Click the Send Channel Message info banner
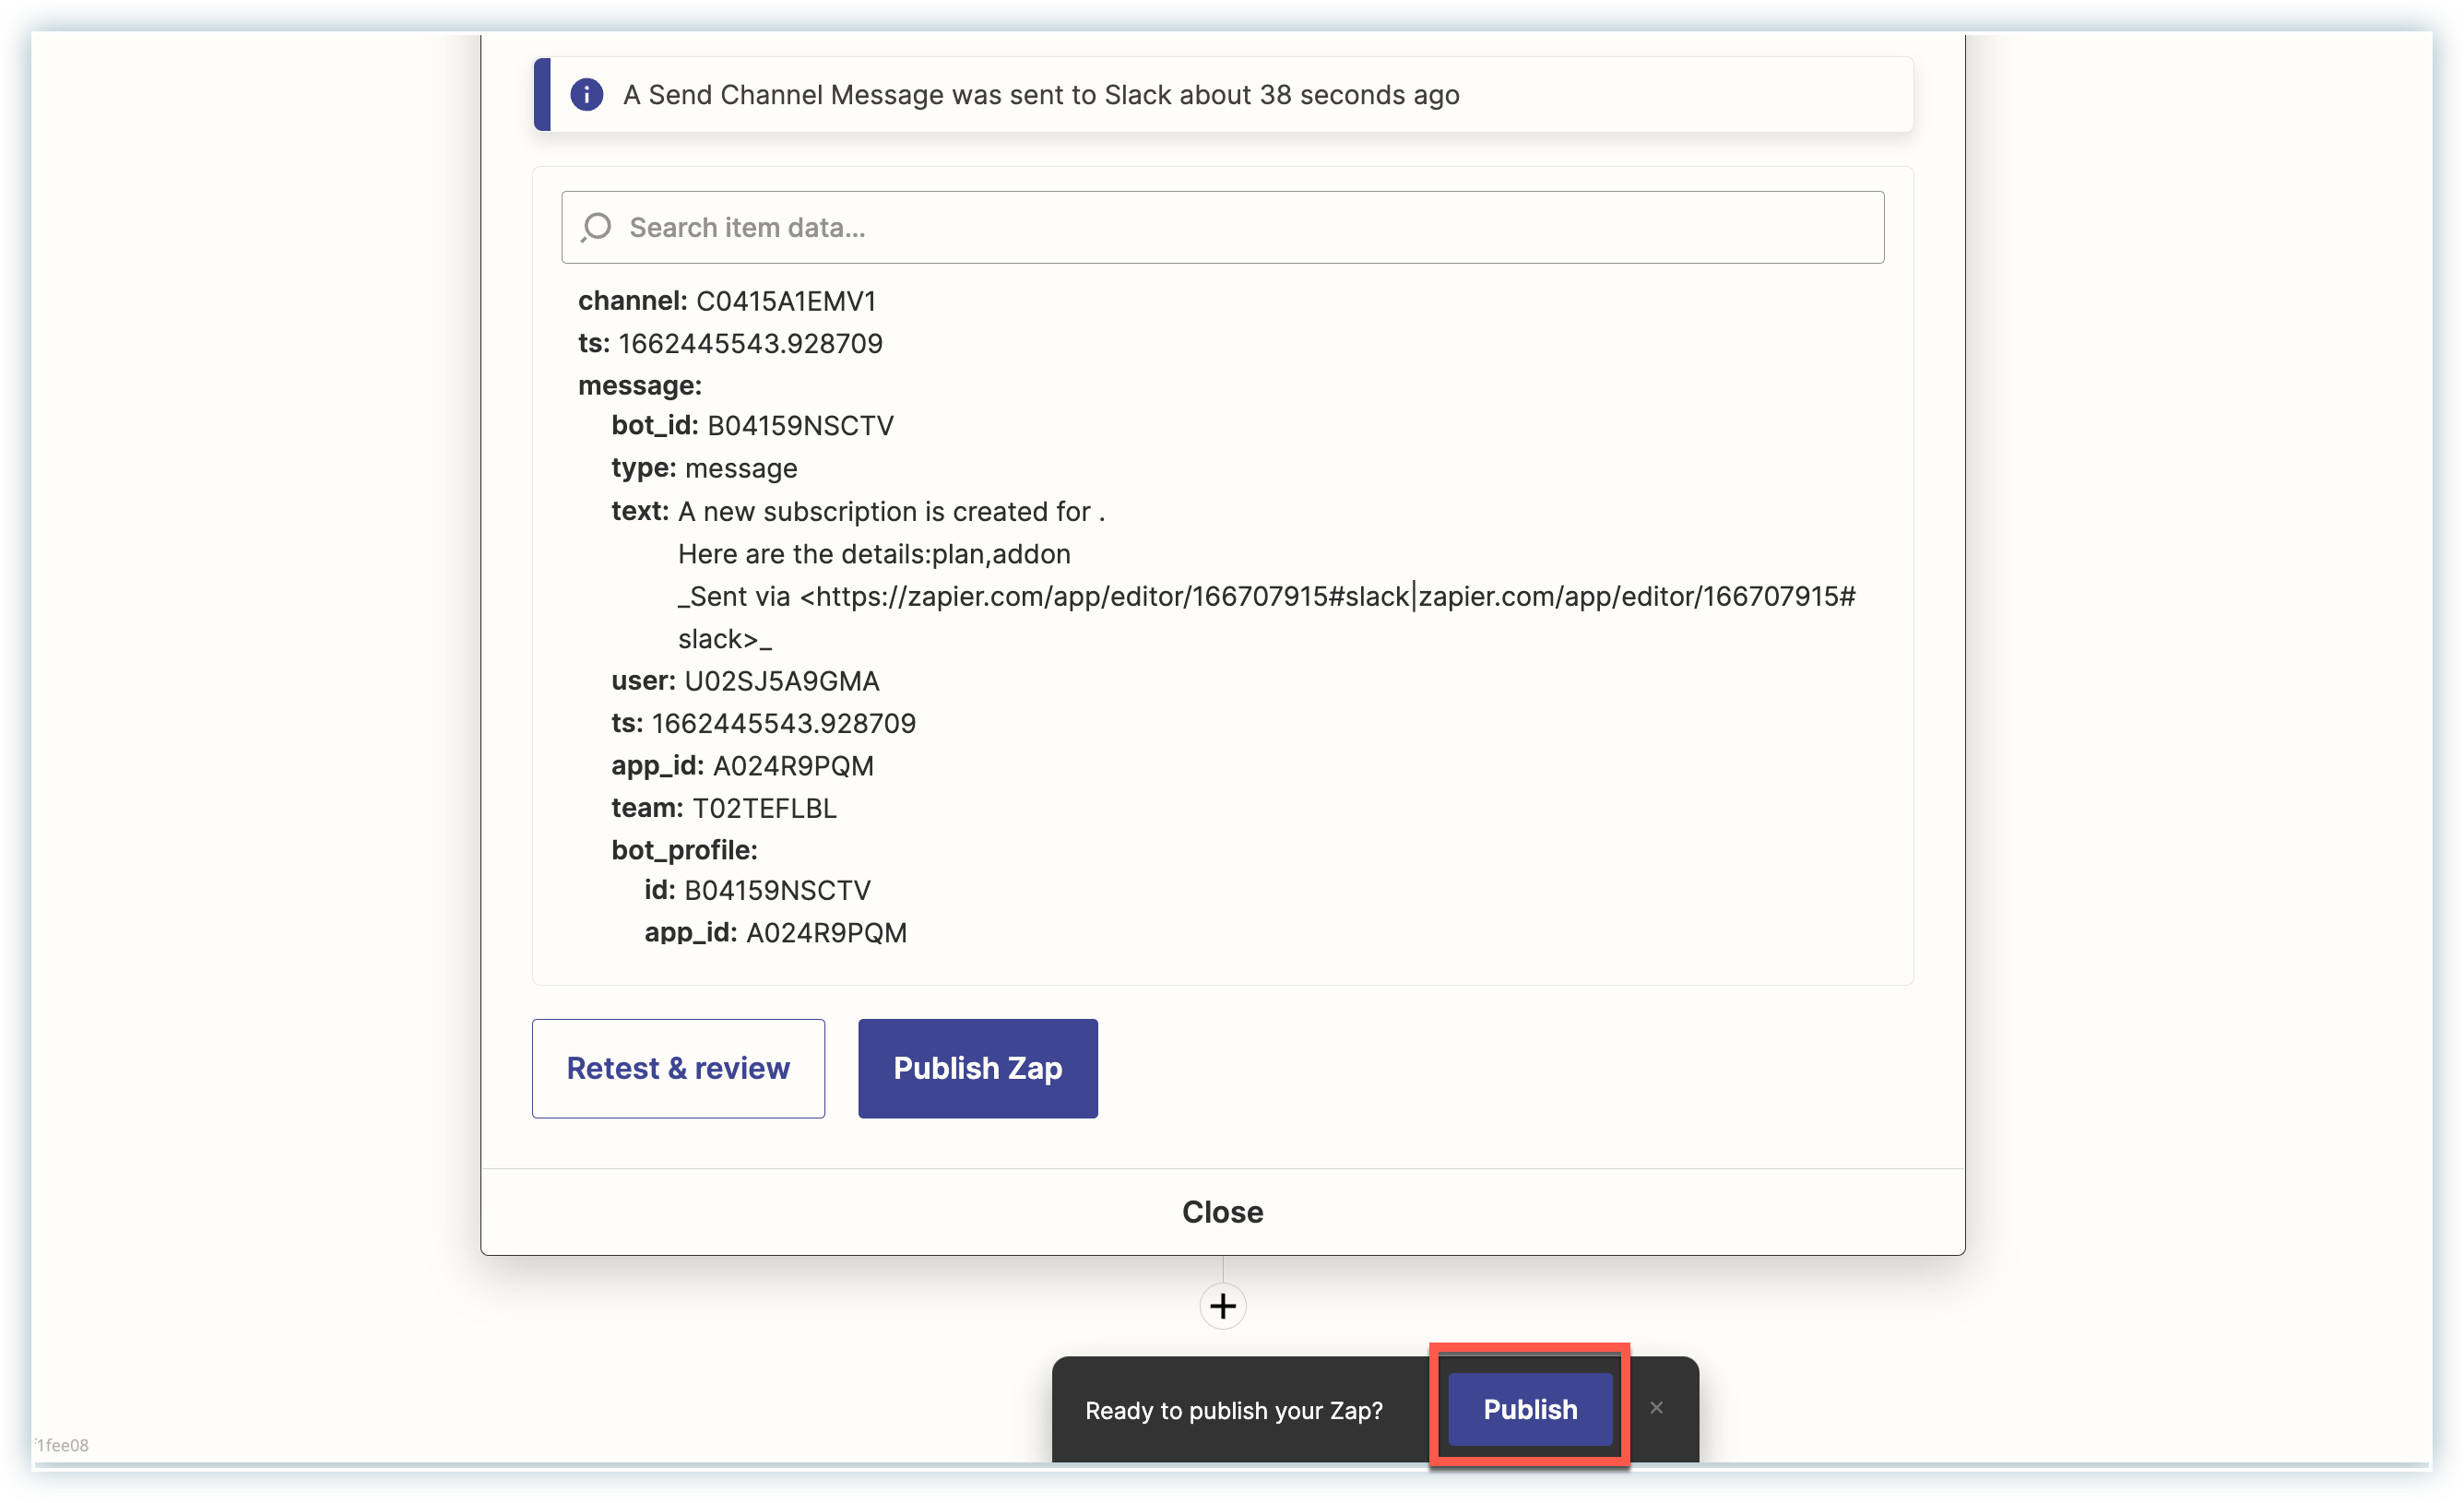This screenshot has width=2464, height=1503. click(1040, 95)
